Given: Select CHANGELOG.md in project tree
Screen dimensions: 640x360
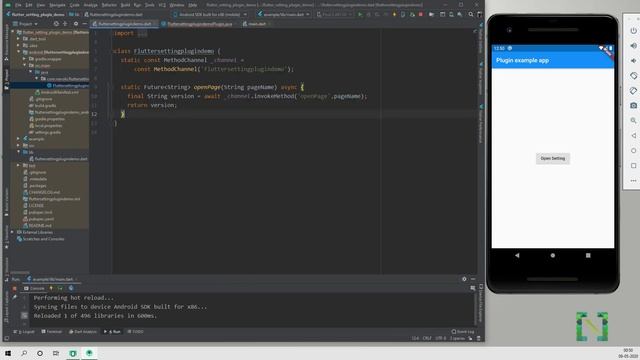Looking at the screenshot, I should point(41,192).
